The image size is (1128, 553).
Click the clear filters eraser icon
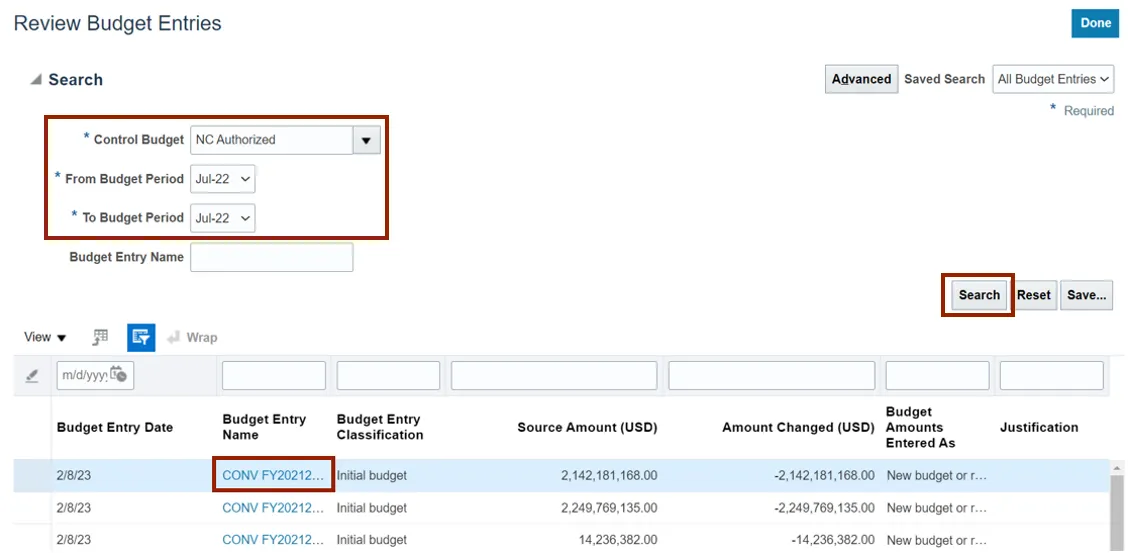pyautogui.click(x=32, y=376)
